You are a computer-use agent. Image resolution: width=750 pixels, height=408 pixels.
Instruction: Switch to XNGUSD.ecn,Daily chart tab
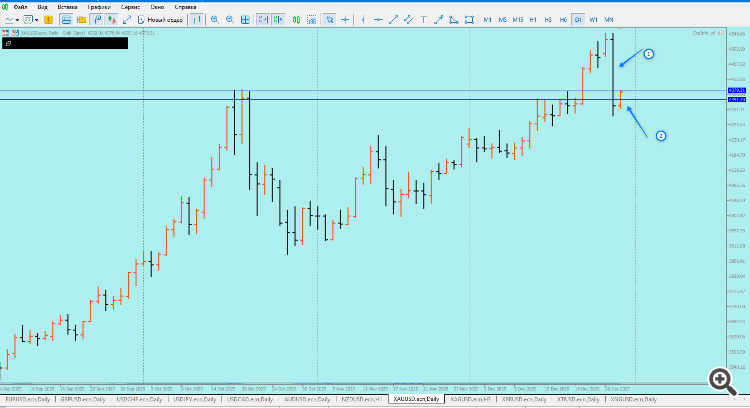tap(634, 399)
